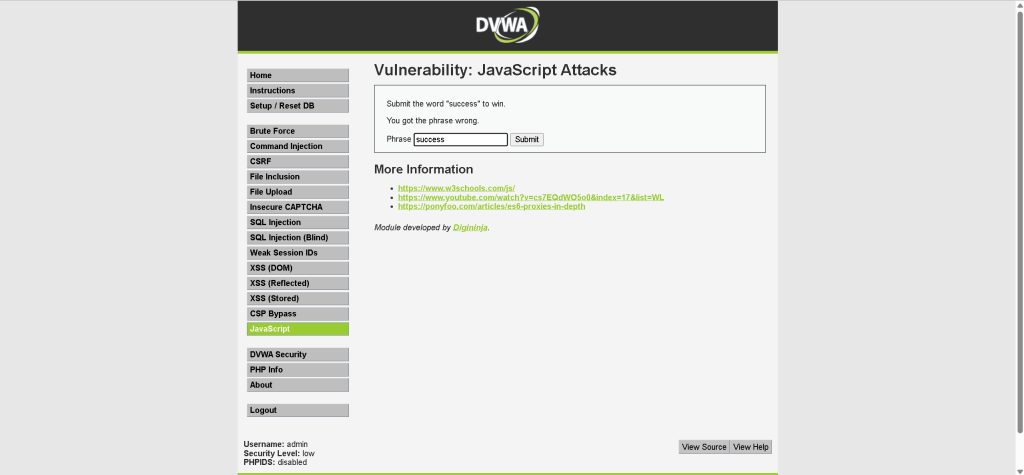Screen dimensions: 1024x475
Task: Click the 'More Information' heading
Action: (423, 169)
